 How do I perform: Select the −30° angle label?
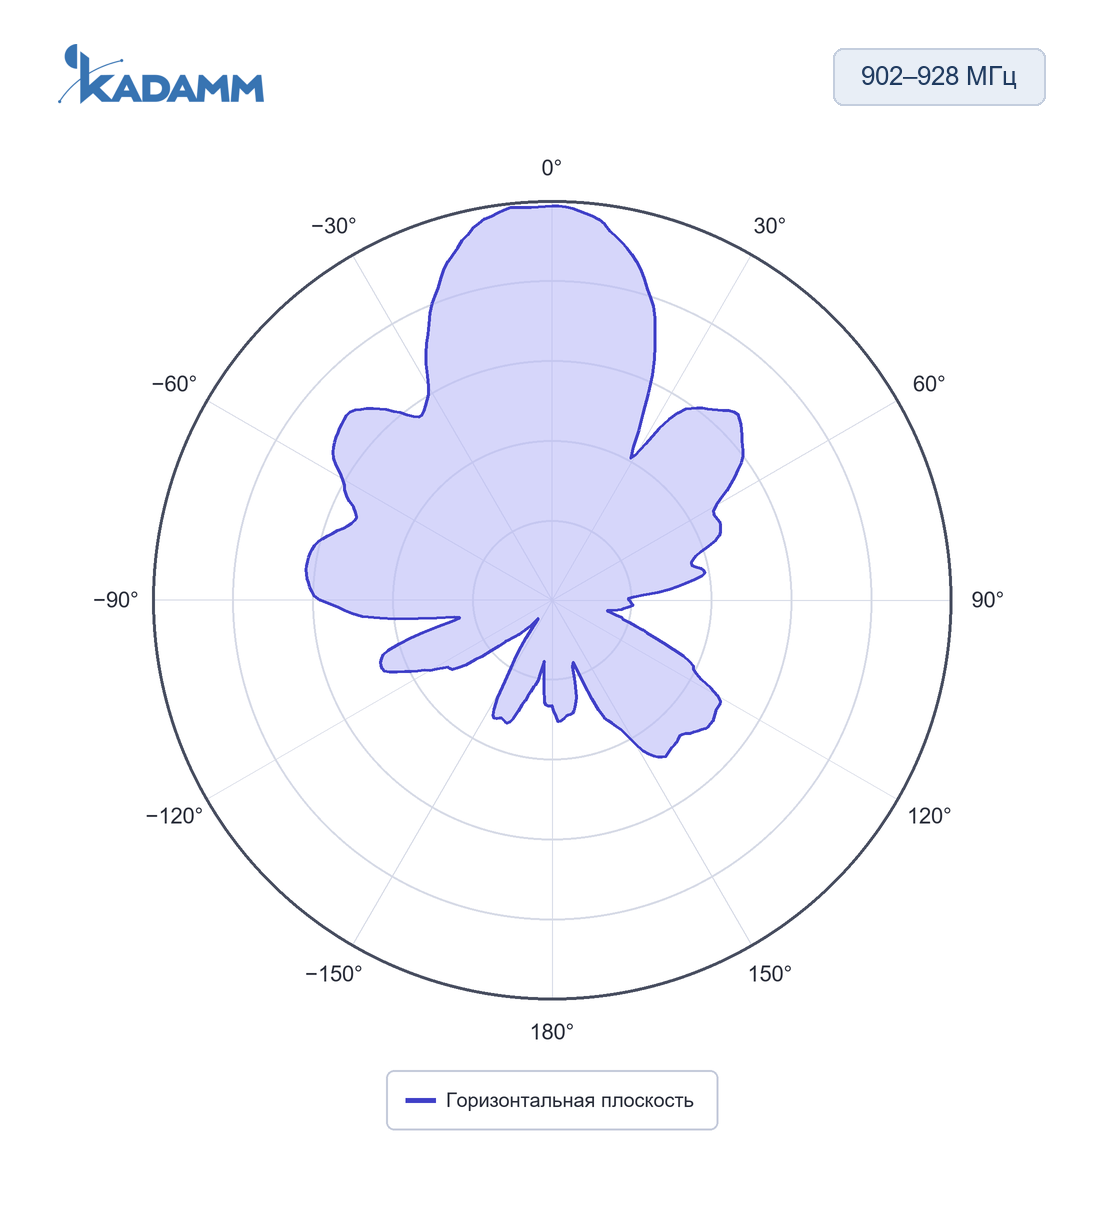[334, 226]
